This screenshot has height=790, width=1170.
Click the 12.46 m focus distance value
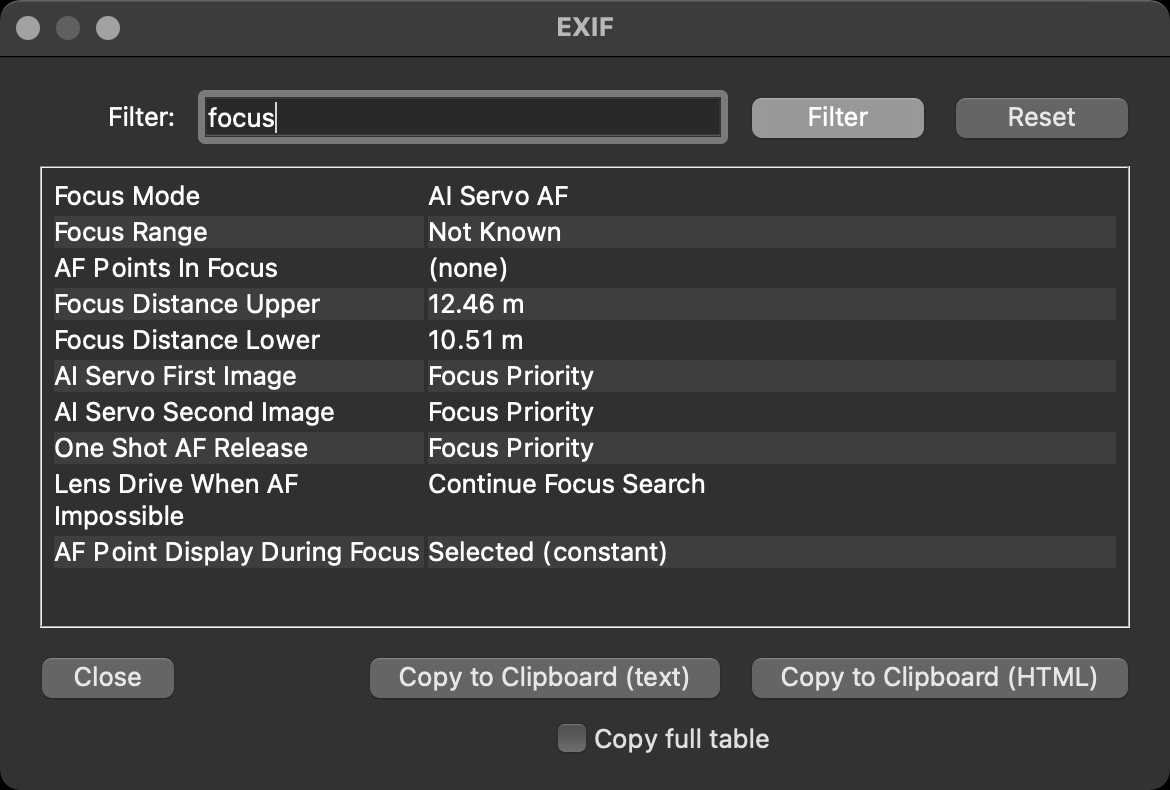tap(476, 304)
